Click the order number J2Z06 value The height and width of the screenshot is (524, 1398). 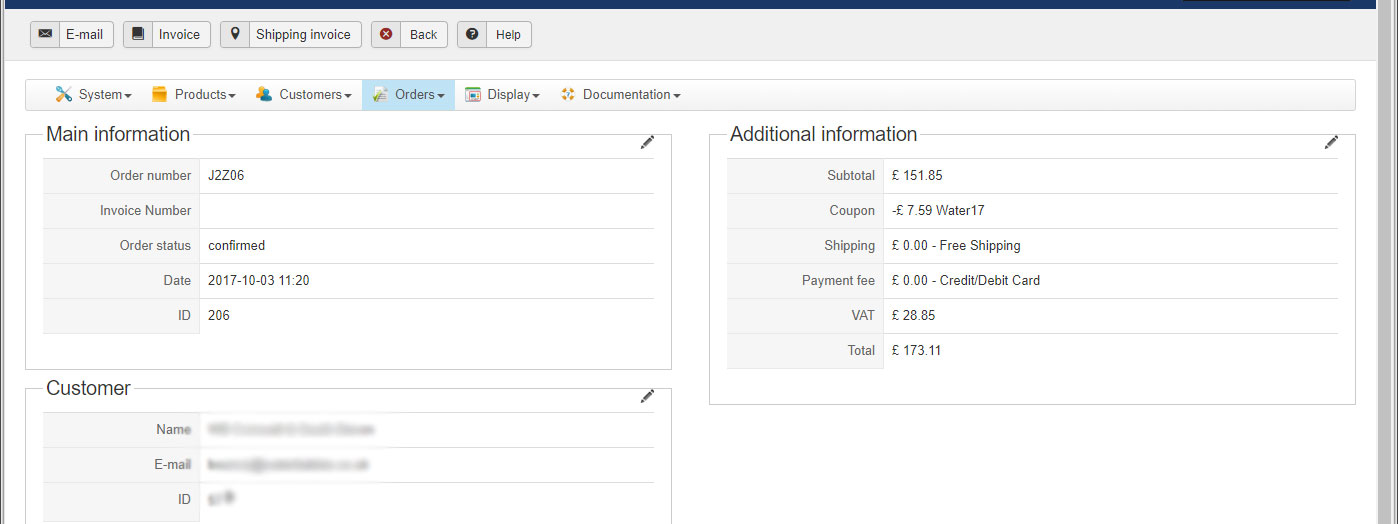point(226,176)
